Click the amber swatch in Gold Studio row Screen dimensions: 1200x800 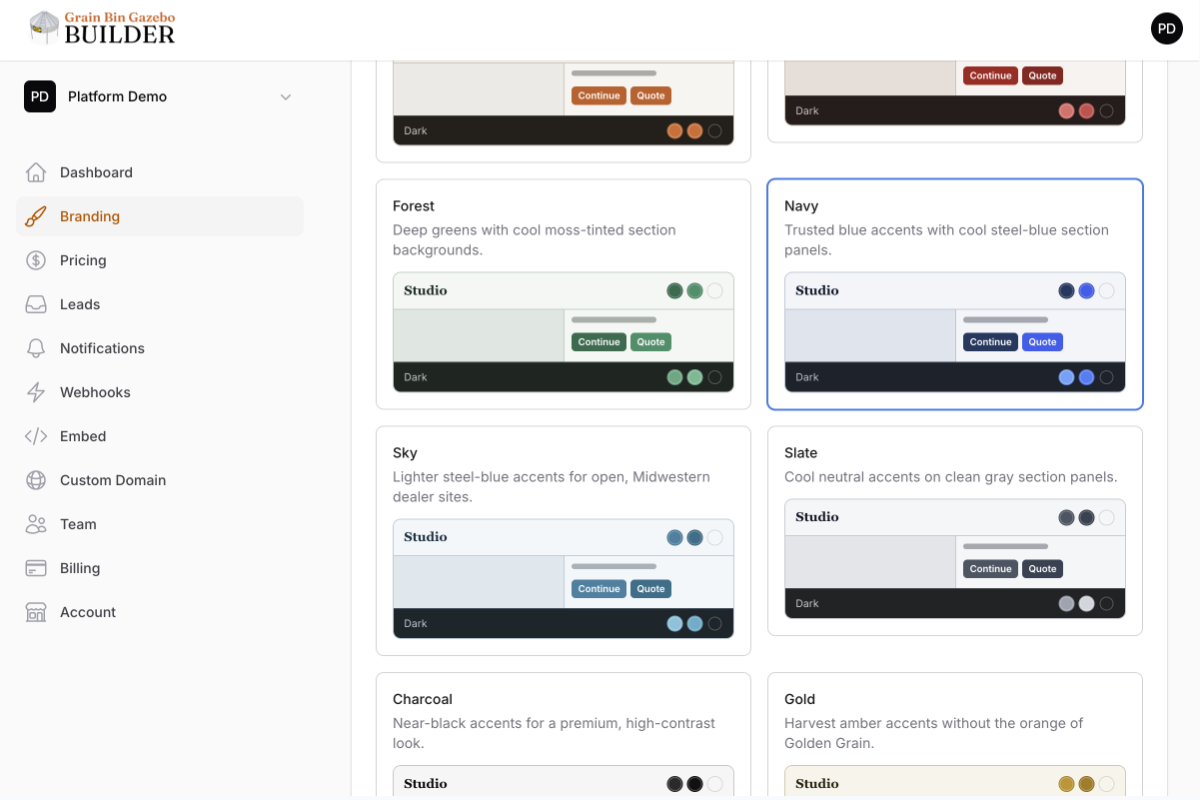(1067, 784)
